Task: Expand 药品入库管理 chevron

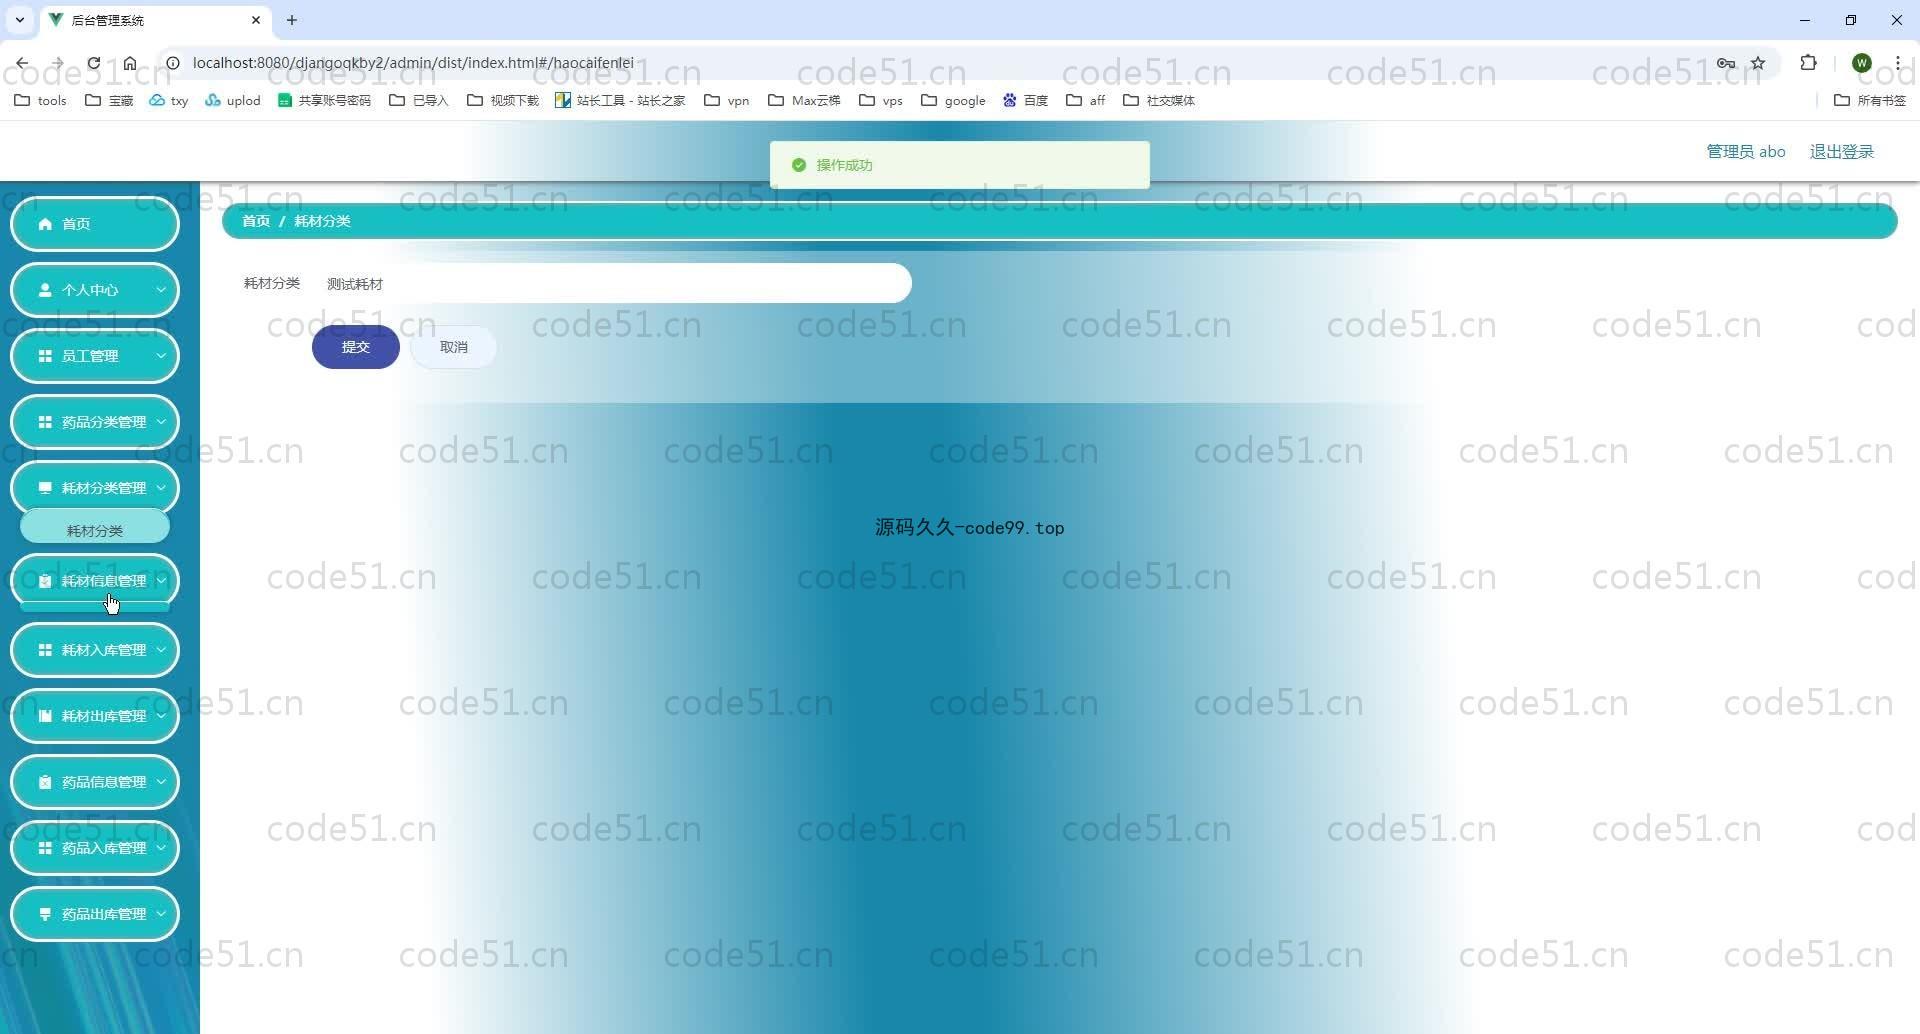Action: tap(161, 848)
